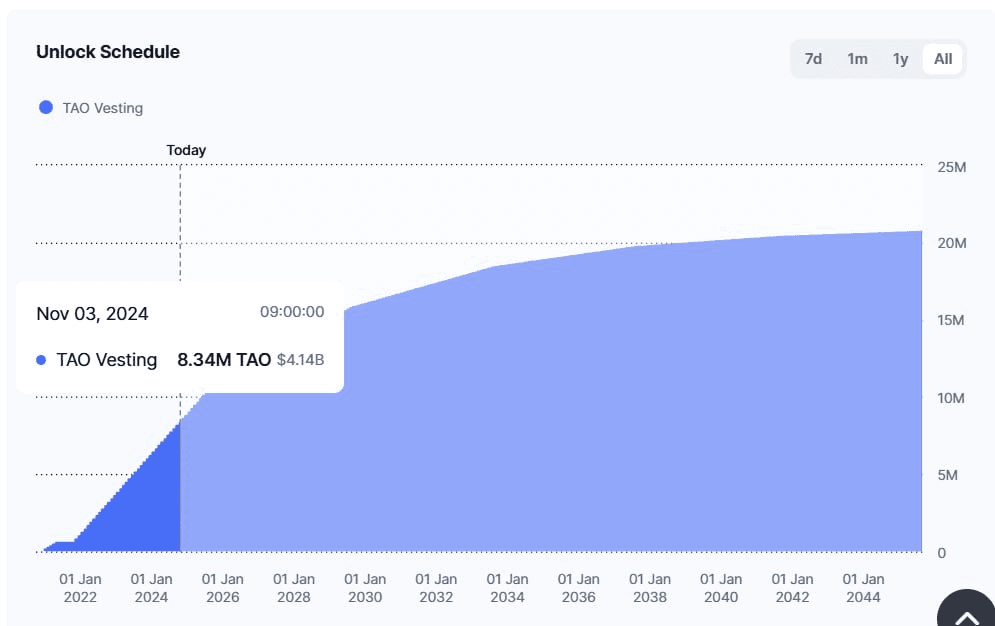Click the blue TAO Vesting legend dot

pyautogui.click(x=46, y=107)
